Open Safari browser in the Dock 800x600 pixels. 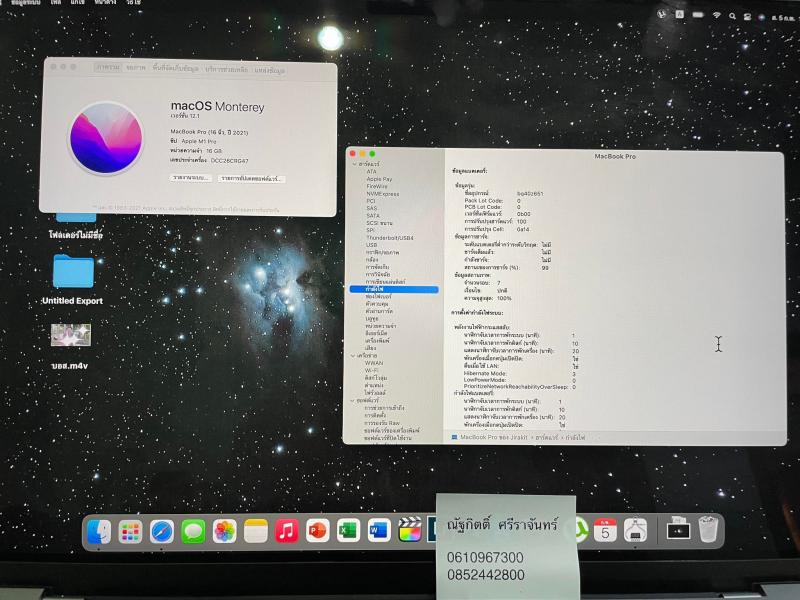click(x=162, y=532)
